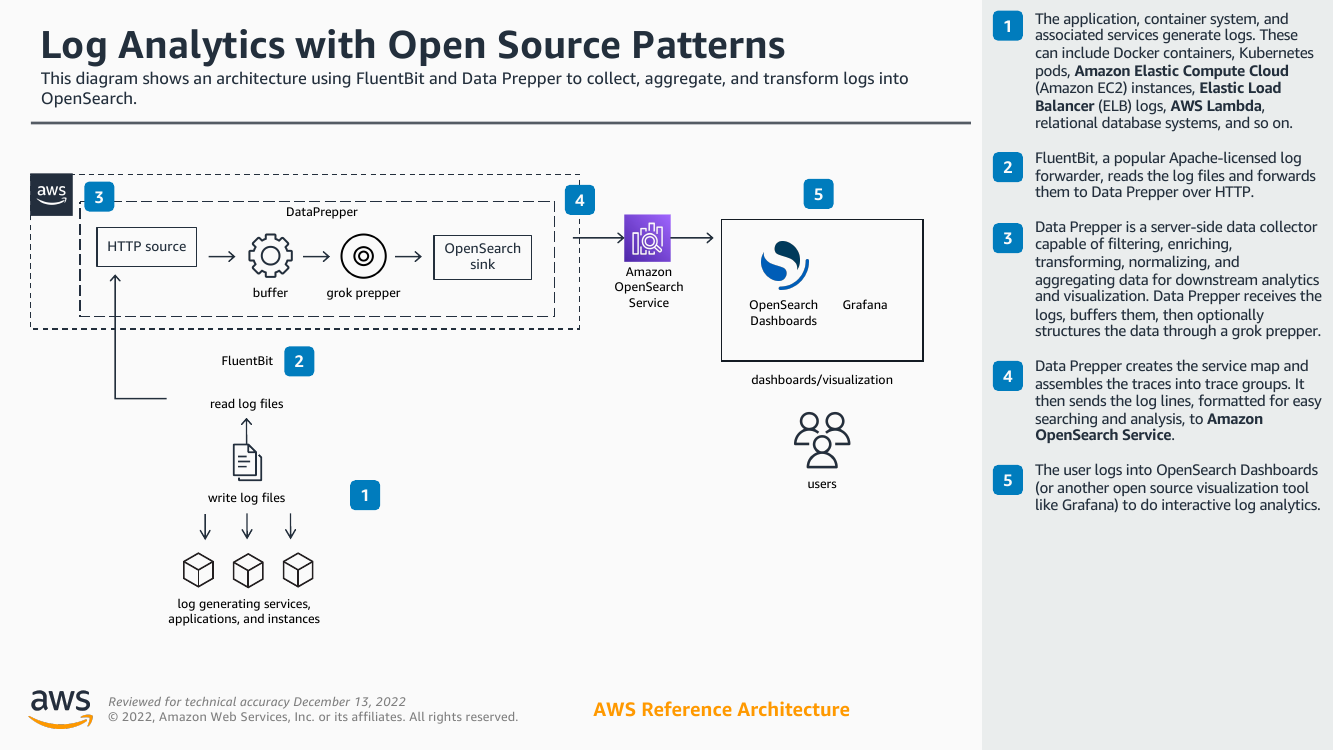Click the purple Amazon OpenSearch Service icon

pos(647,238)
